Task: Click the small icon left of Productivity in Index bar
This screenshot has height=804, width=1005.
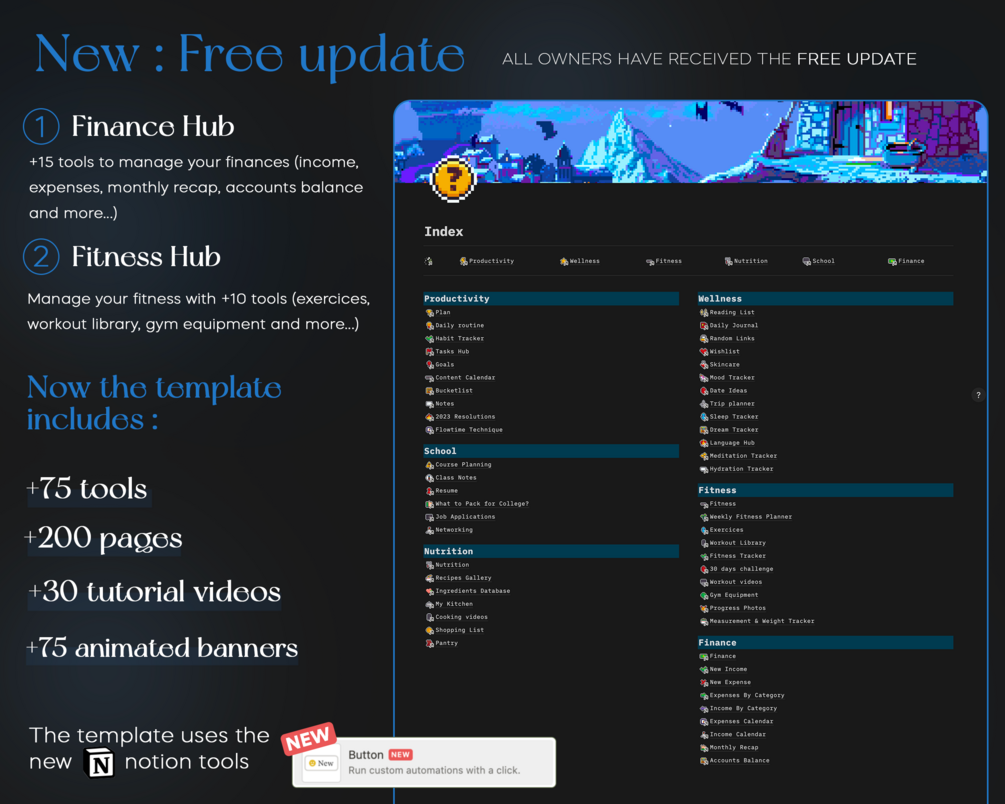Action: click(x=429, y=261)
